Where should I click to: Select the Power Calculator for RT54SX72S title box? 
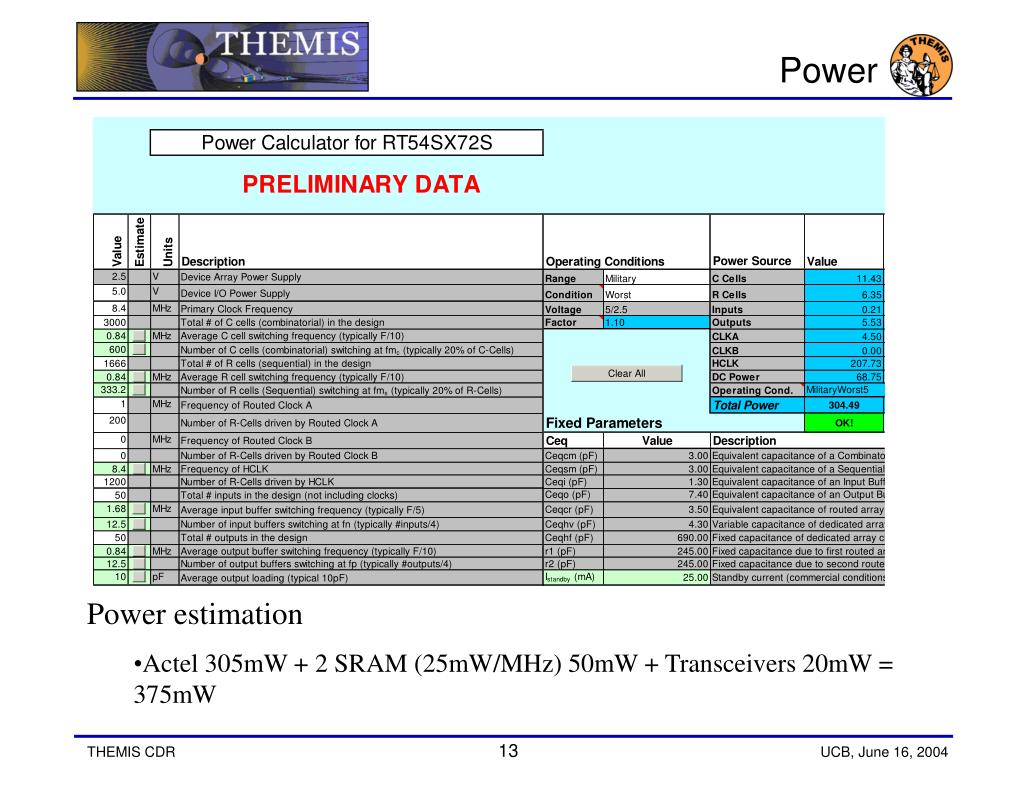pos(347,142)
